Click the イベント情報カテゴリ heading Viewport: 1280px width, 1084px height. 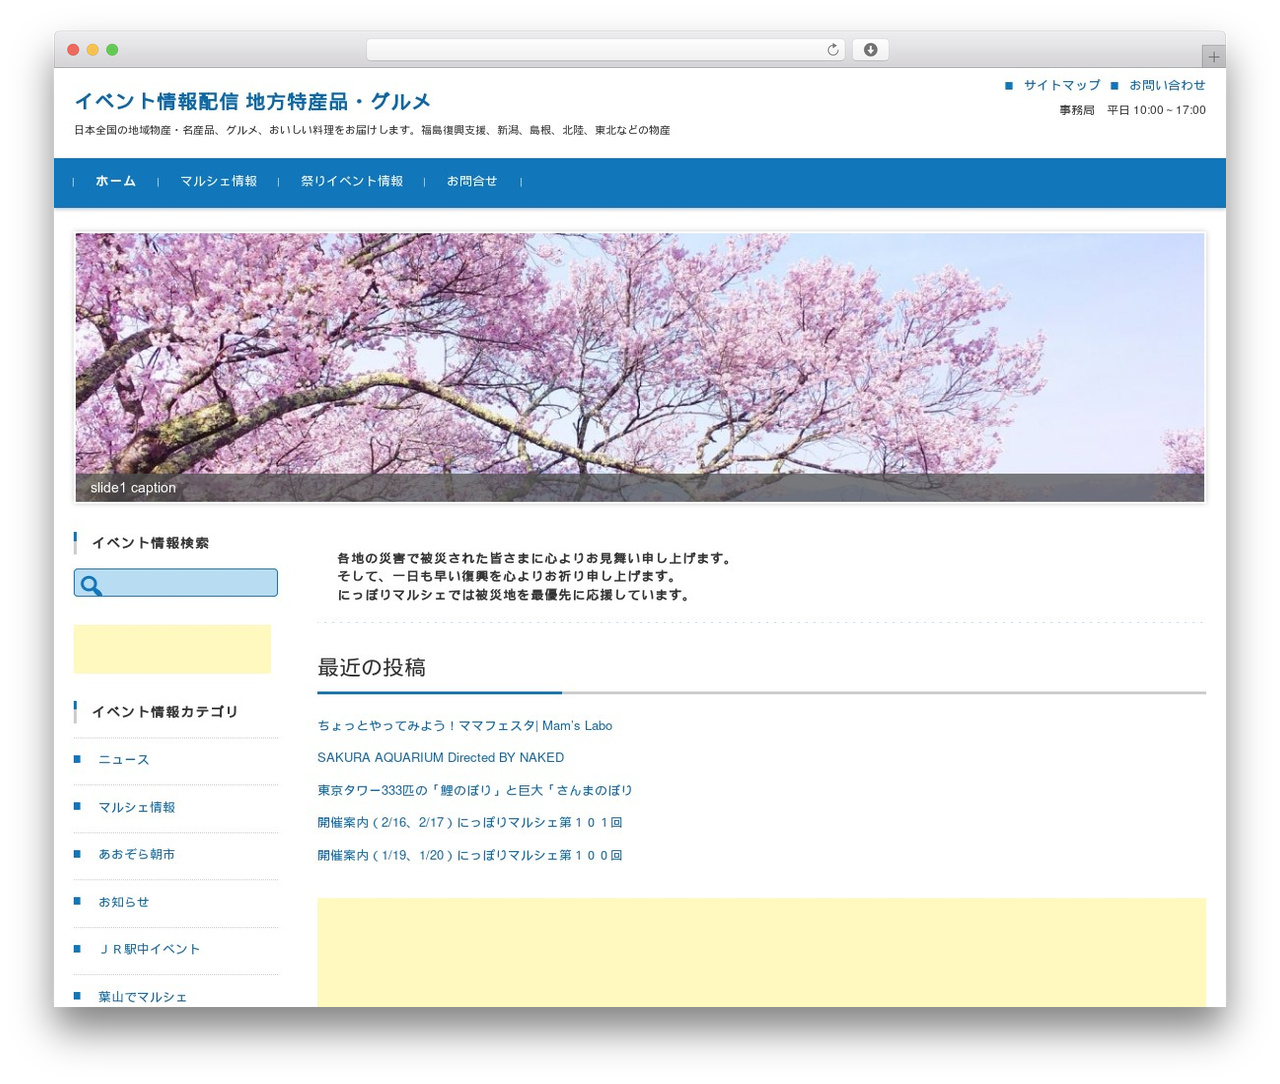pyautogui.click(x=165, y=712)
